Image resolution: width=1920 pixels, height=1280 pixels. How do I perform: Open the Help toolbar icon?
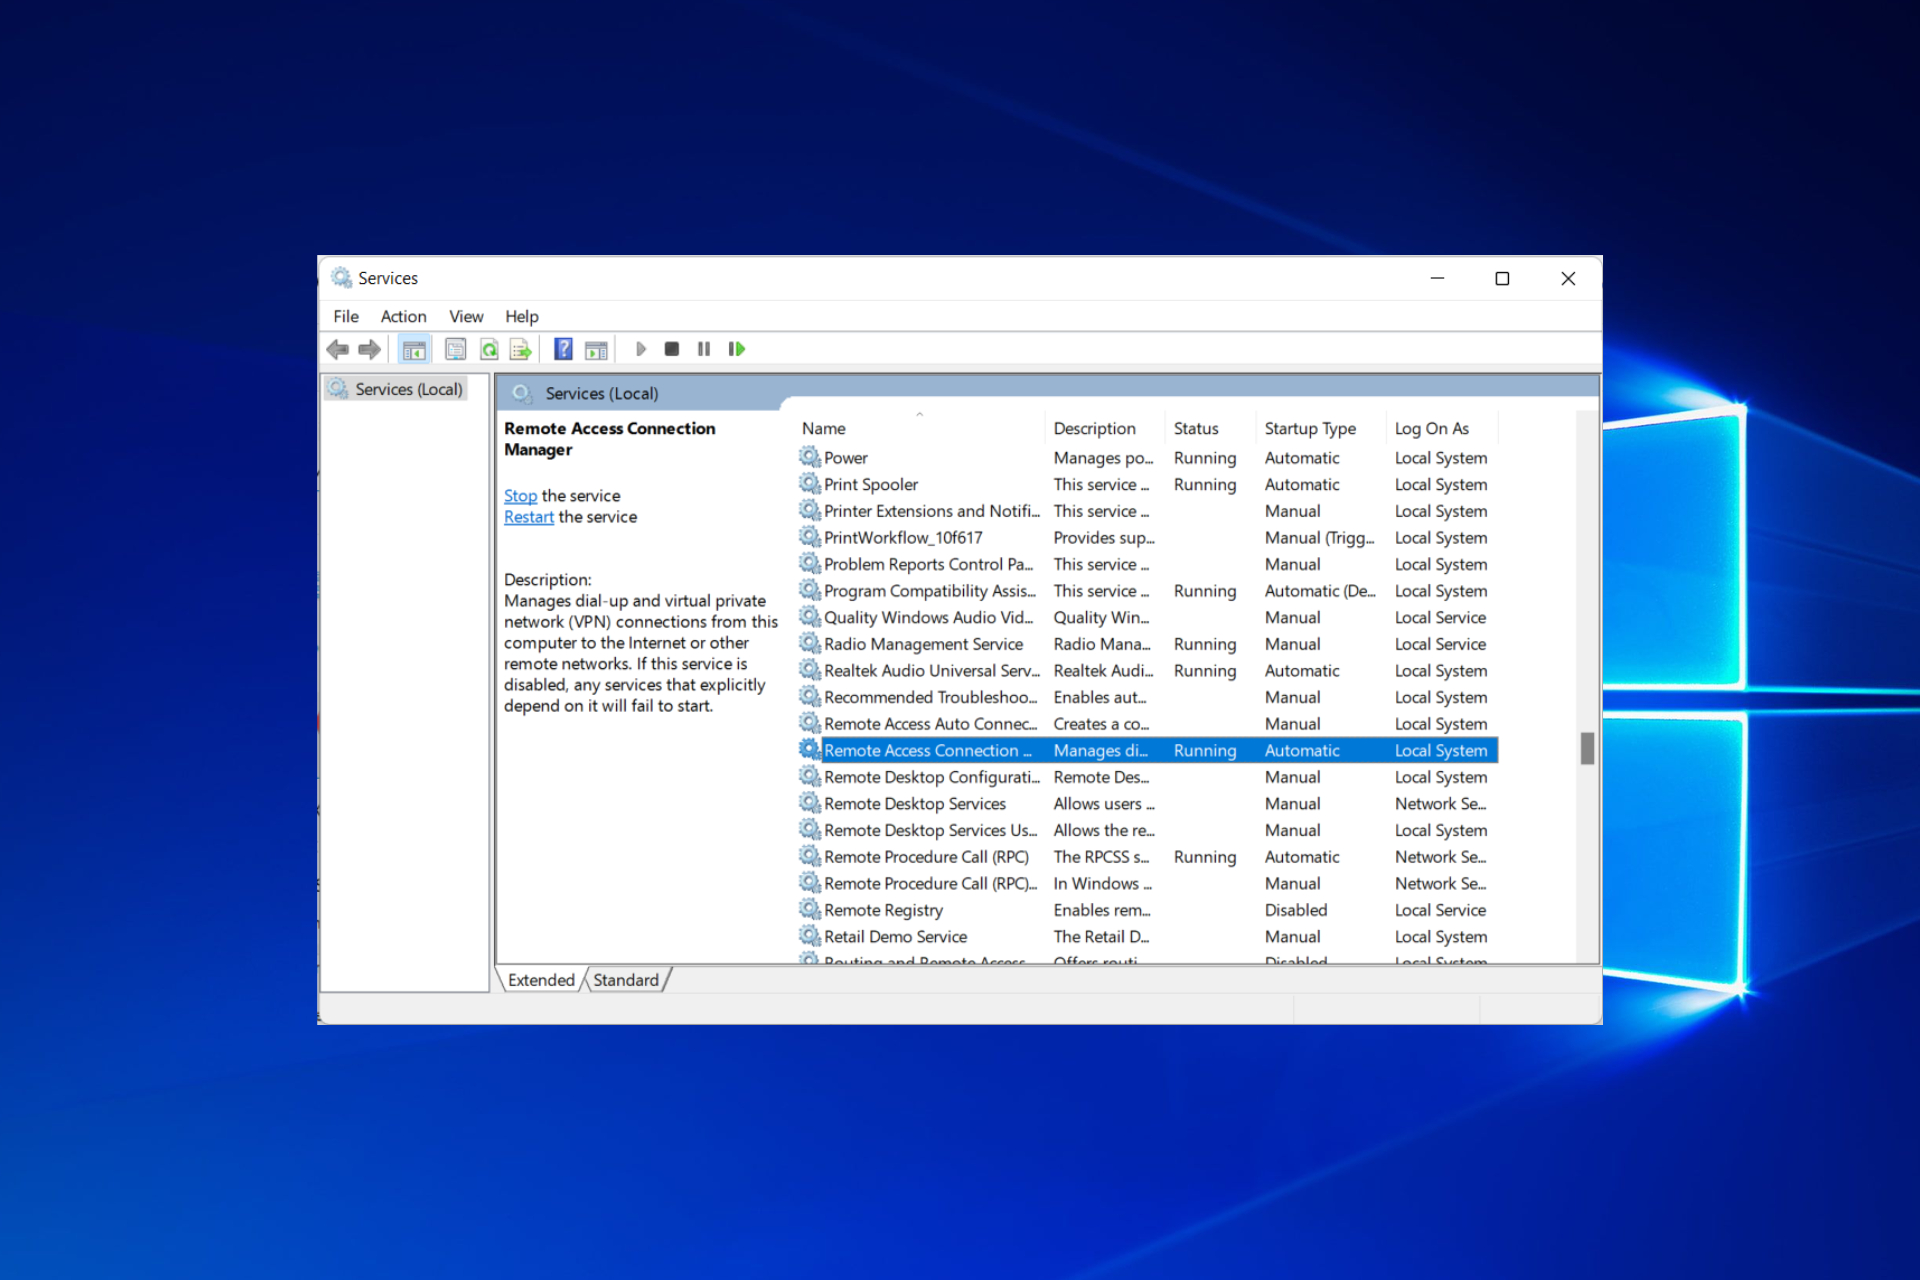(563, 349)
